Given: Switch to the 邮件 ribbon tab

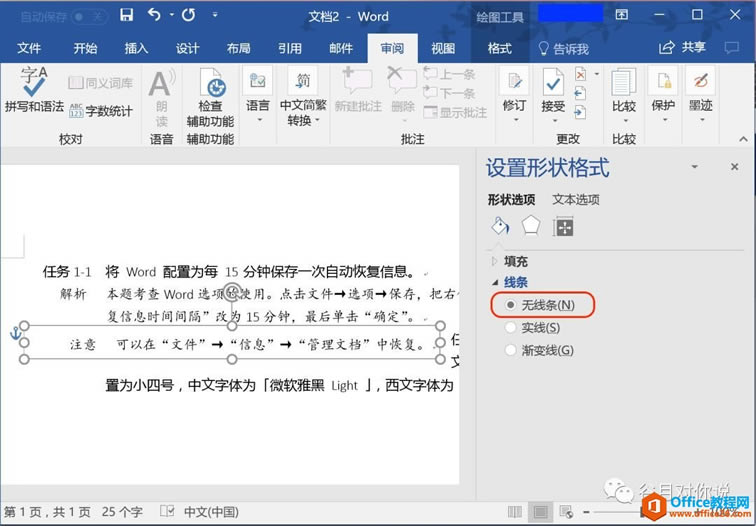Looking at the screenshot, I should pyautogui.click(x=341, y=48).
